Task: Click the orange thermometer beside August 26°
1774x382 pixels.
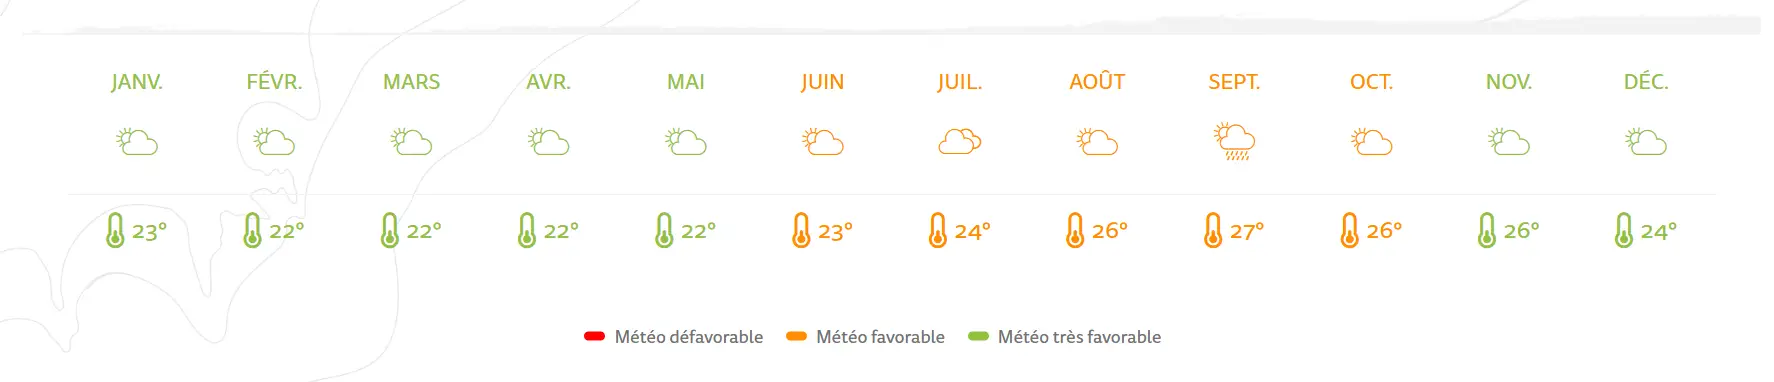Action: coord(1075,230)
